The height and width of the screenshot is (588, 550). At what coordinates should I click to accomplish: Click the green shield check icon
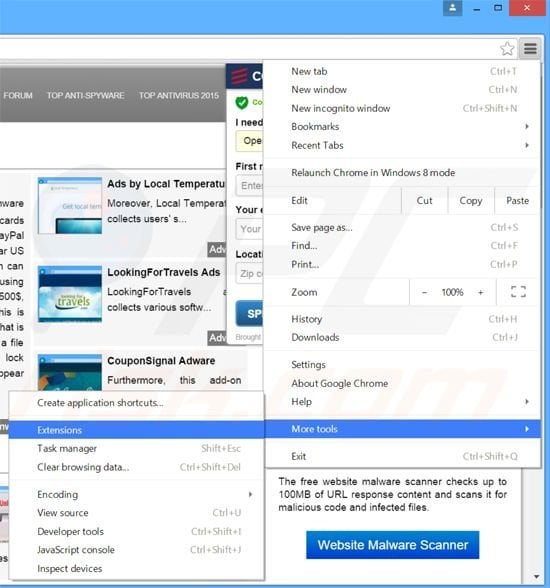(242, 102)
